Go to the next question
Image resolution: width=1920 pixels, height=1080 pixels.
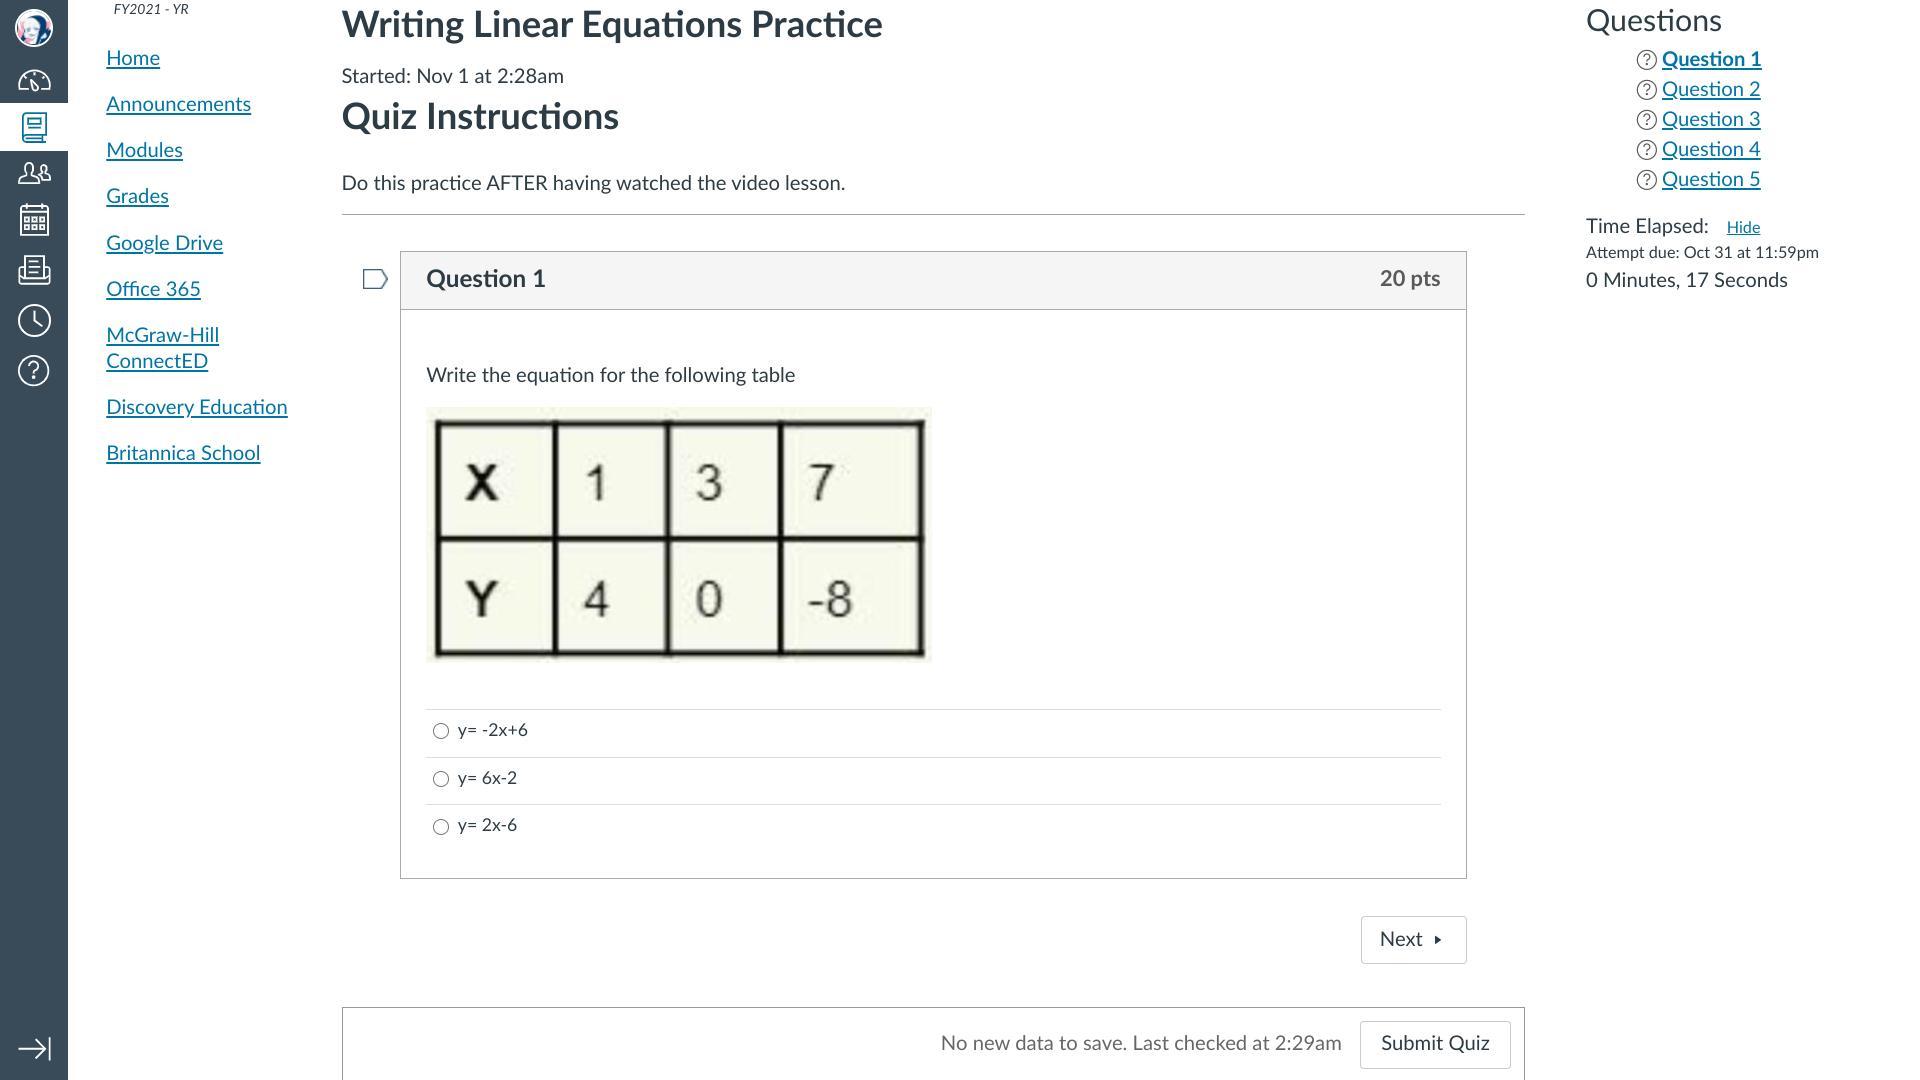pyautogui.click(x=1412, y=940)
